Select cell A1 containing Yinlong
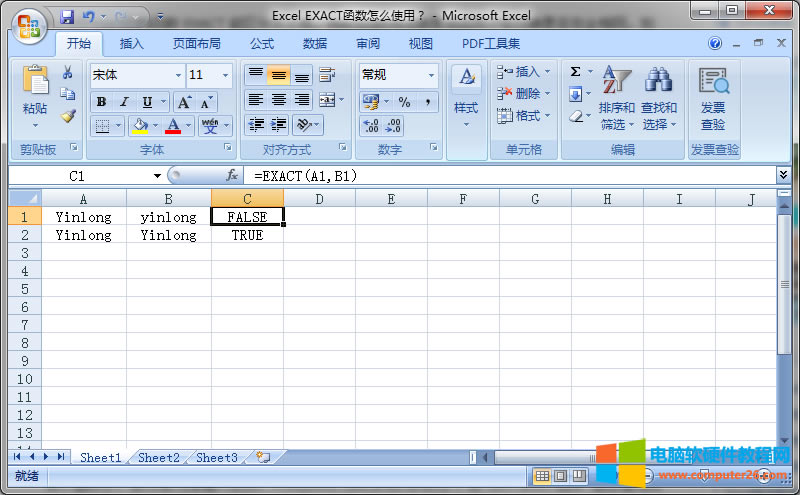Image resolution: width=800 pixels, height=495 pixels. tap(84, 217)
